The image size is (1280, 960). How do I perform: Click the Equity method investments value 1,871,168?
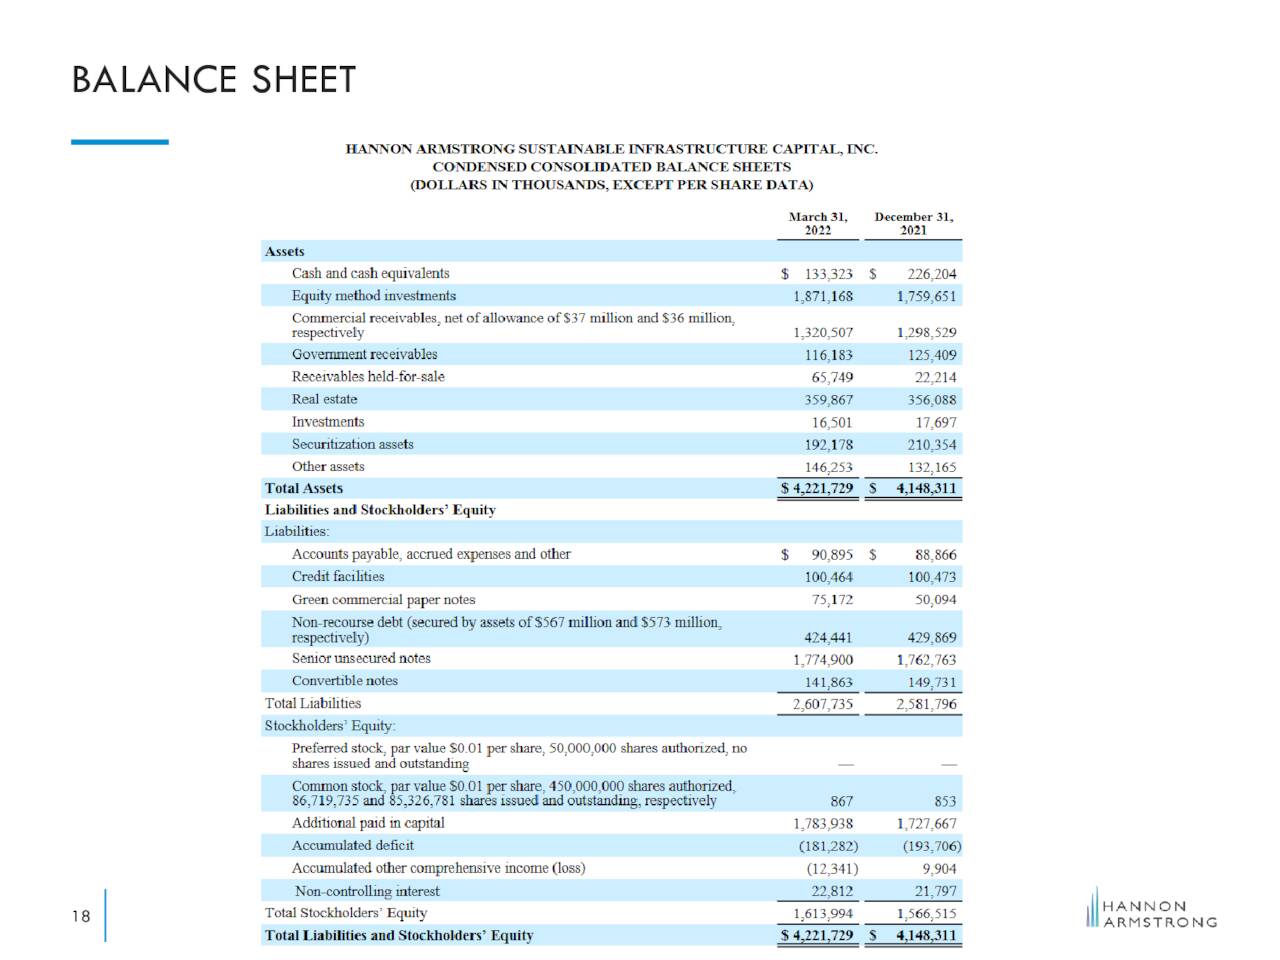coord(823,296)
